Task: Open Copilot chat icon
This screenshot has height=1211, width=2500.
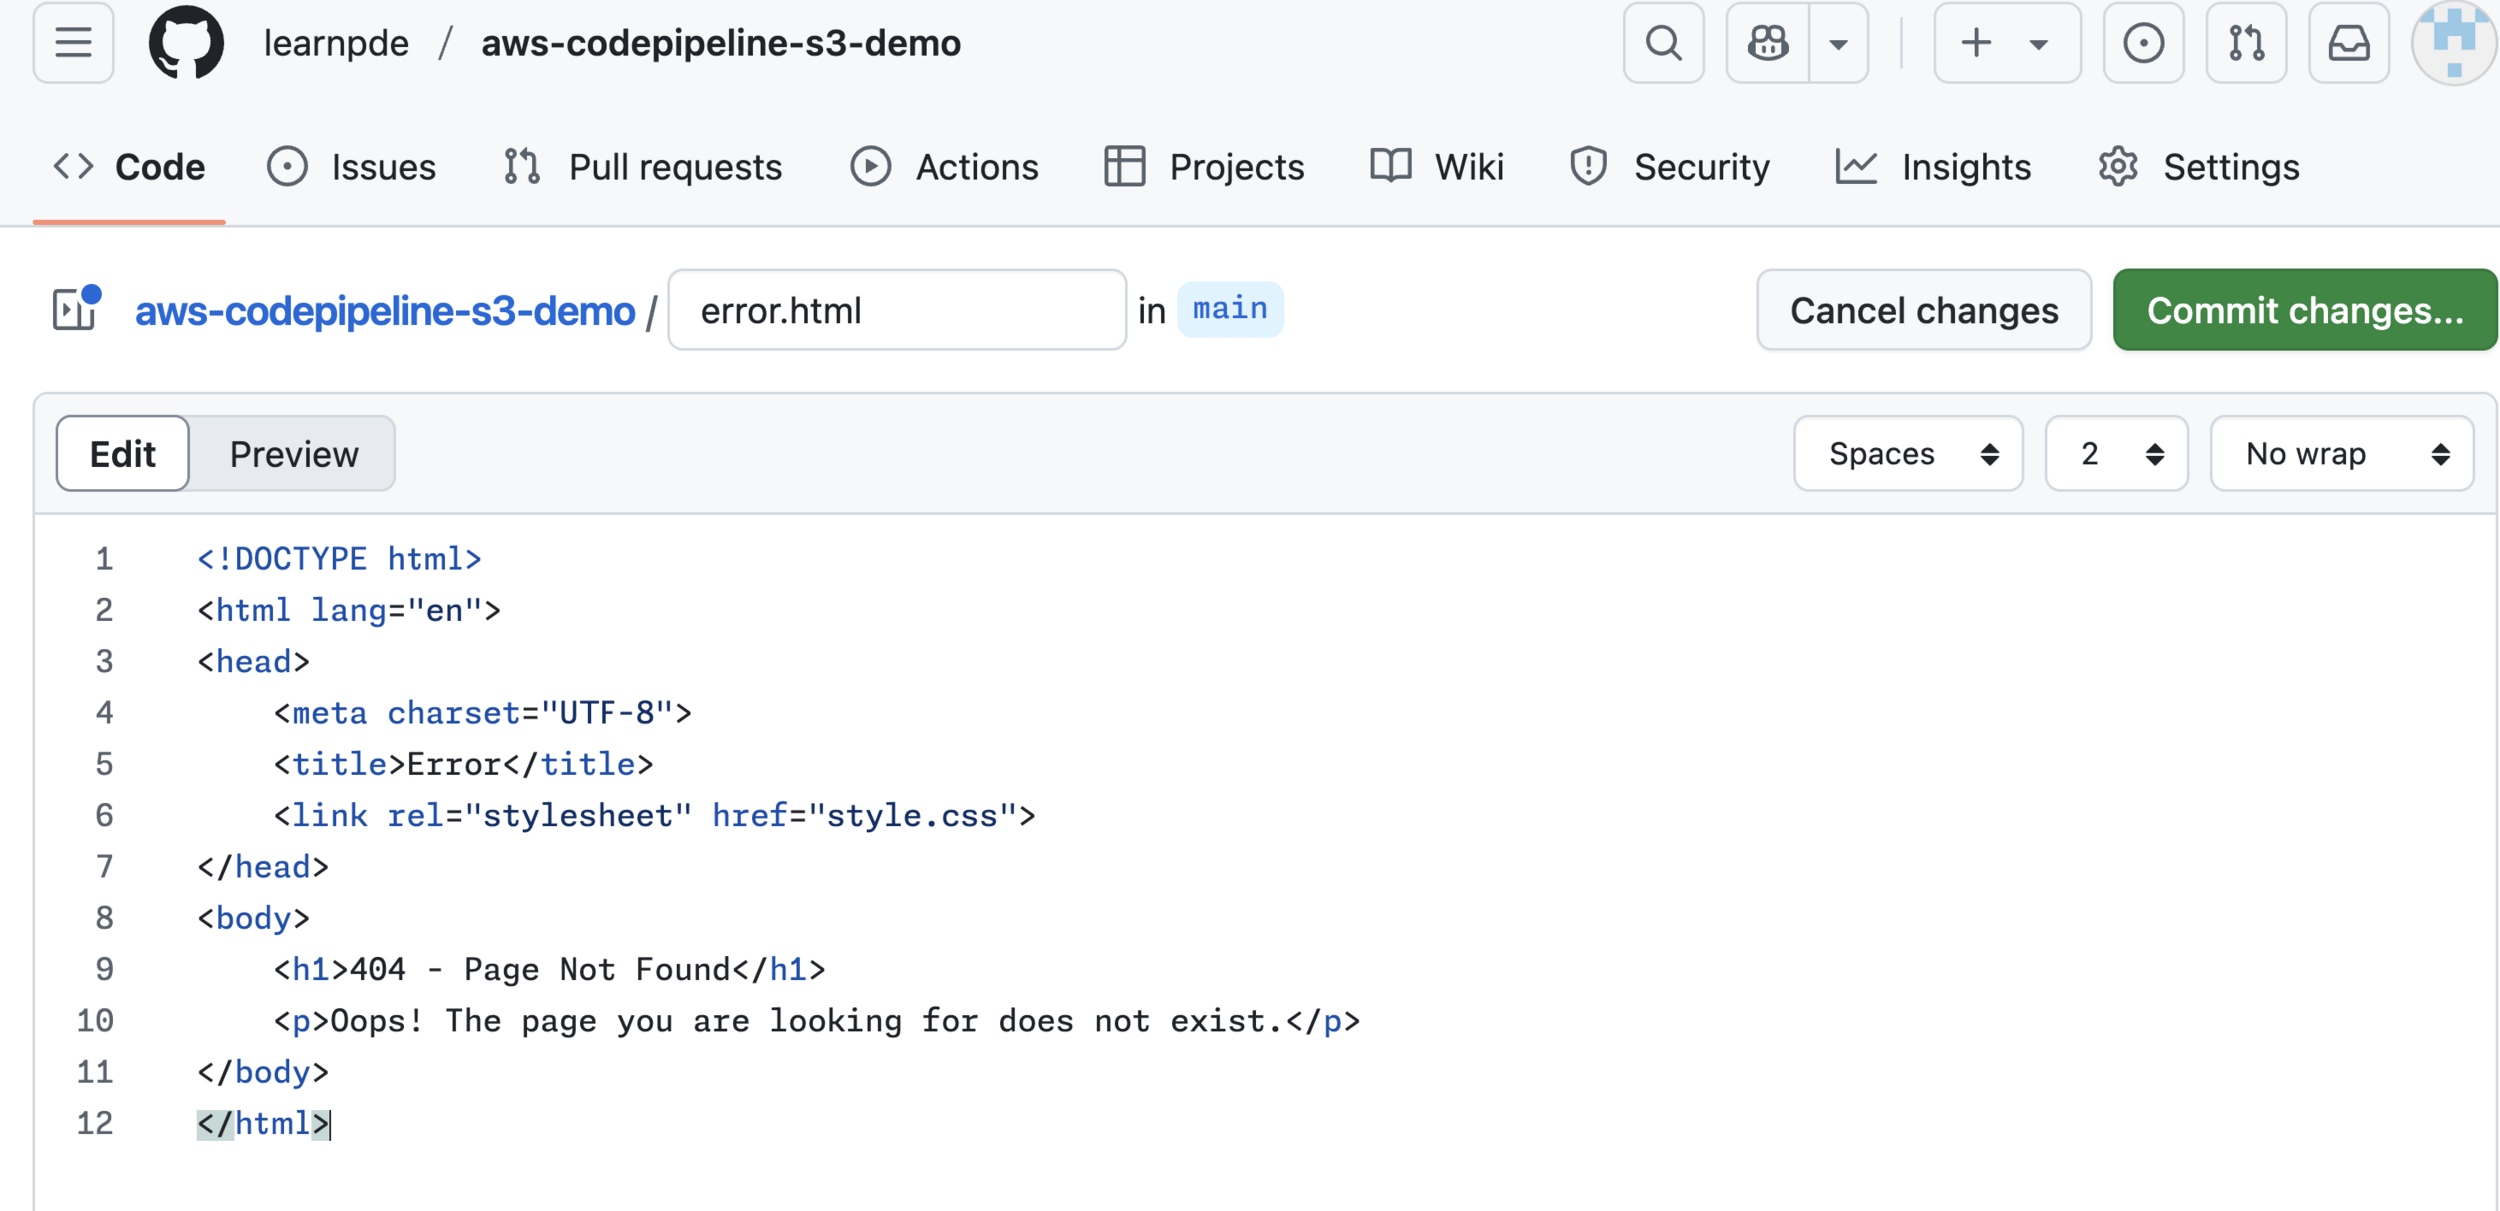Action: [x=1767, y=43]
